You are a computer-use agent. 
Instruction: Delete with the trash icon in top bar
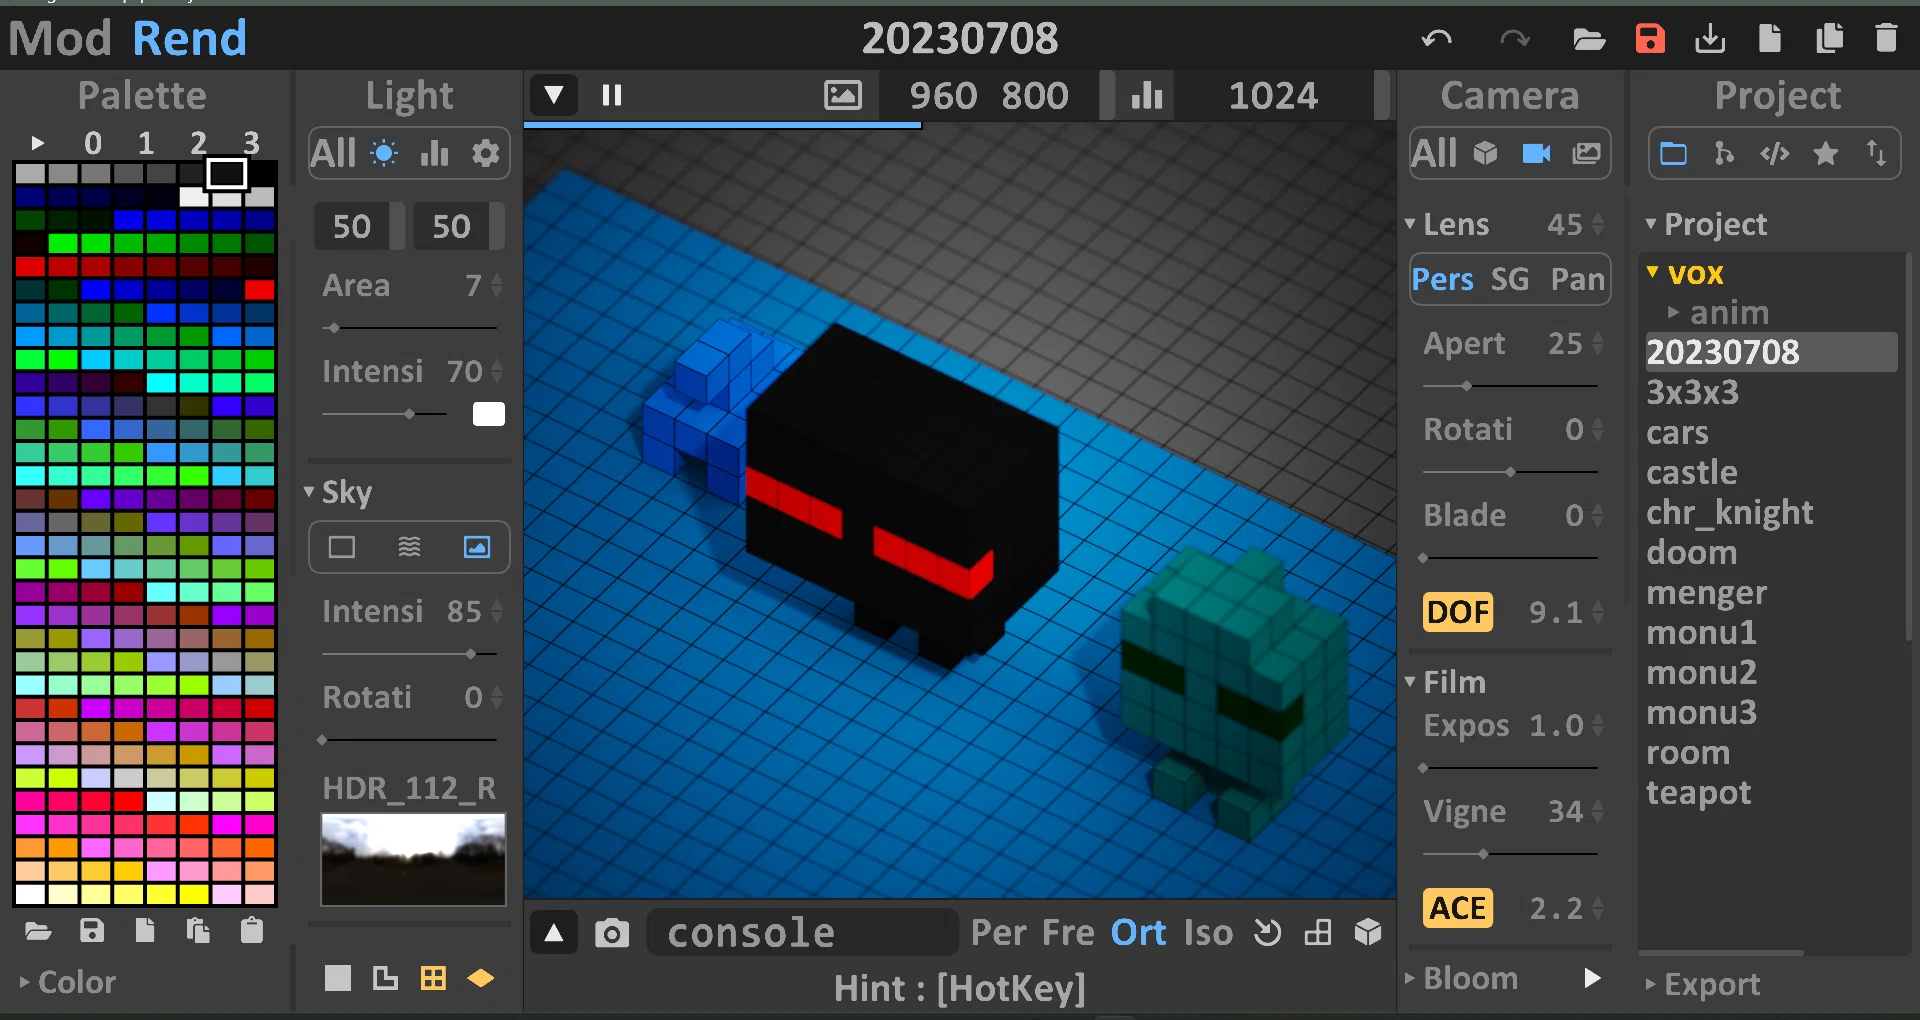pos(1886,38)
